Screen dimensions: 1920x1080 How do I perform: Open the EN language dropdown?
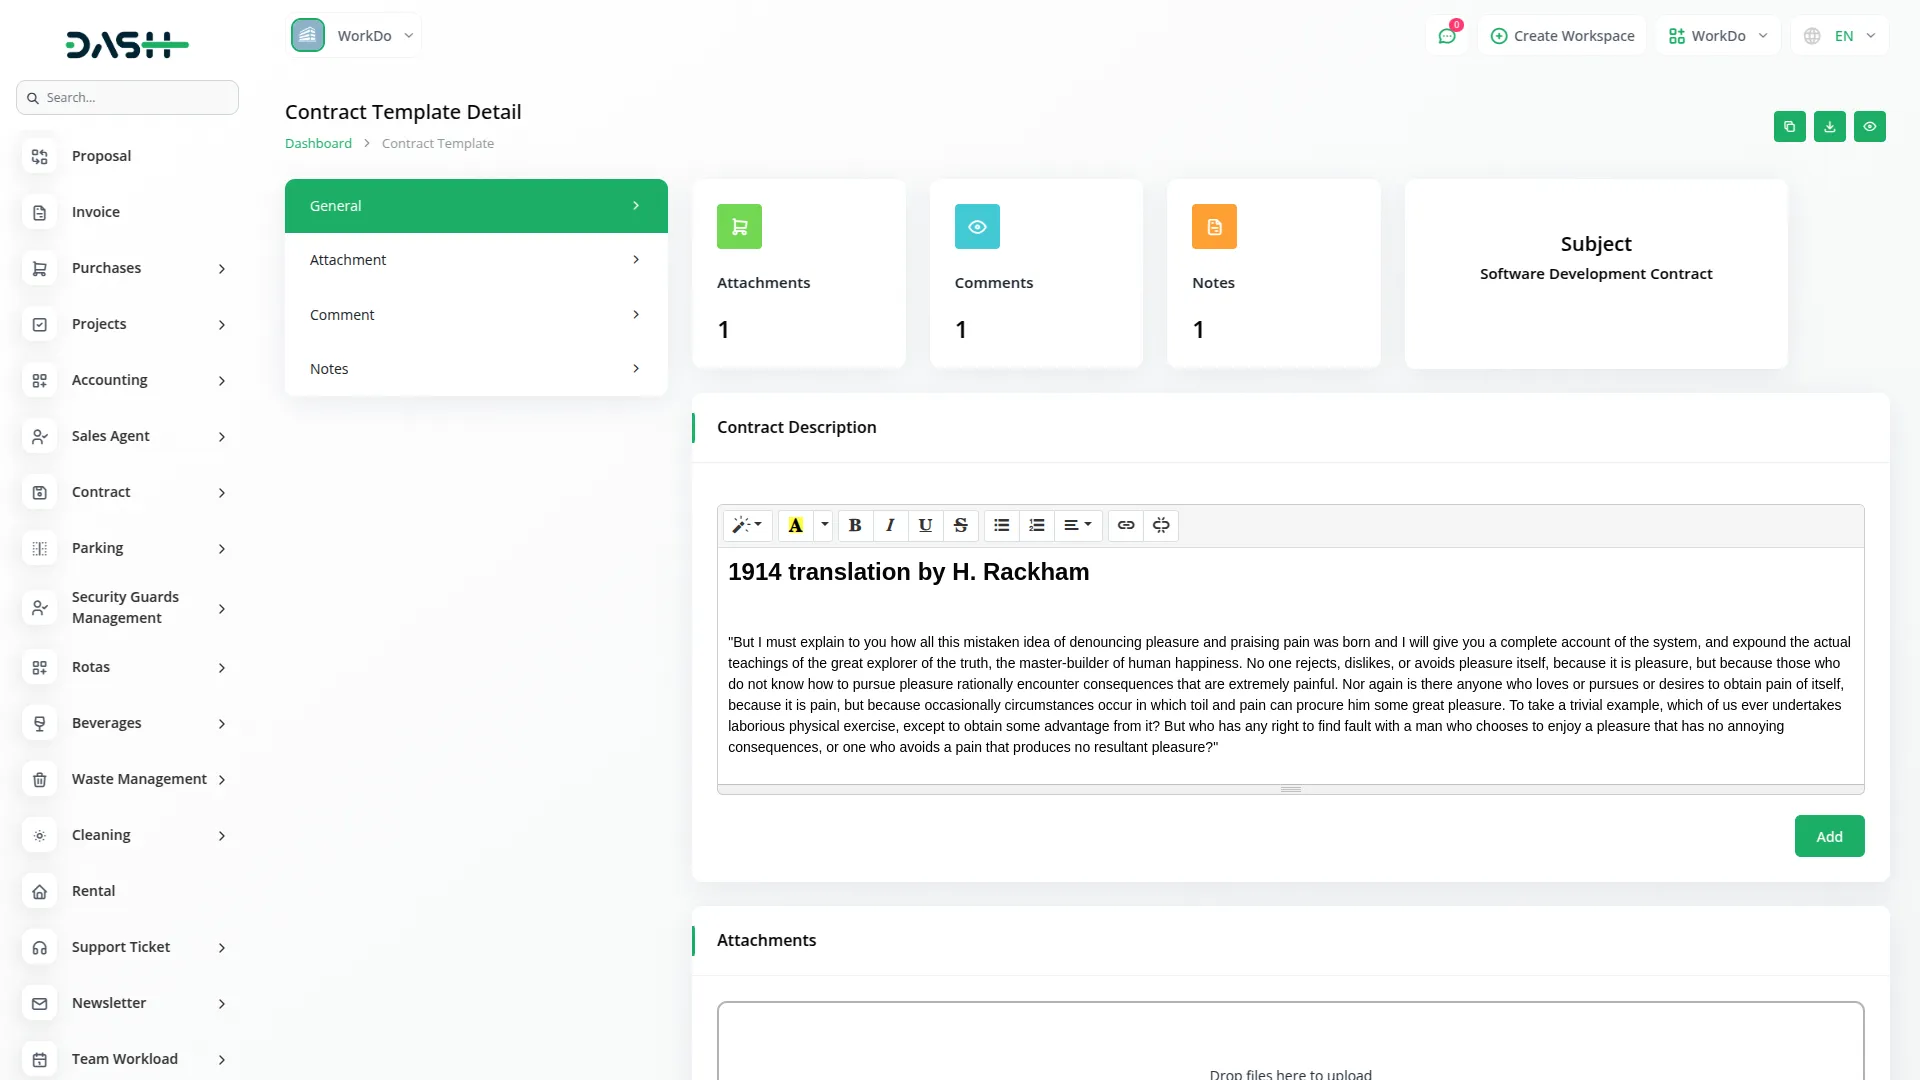1840,35
